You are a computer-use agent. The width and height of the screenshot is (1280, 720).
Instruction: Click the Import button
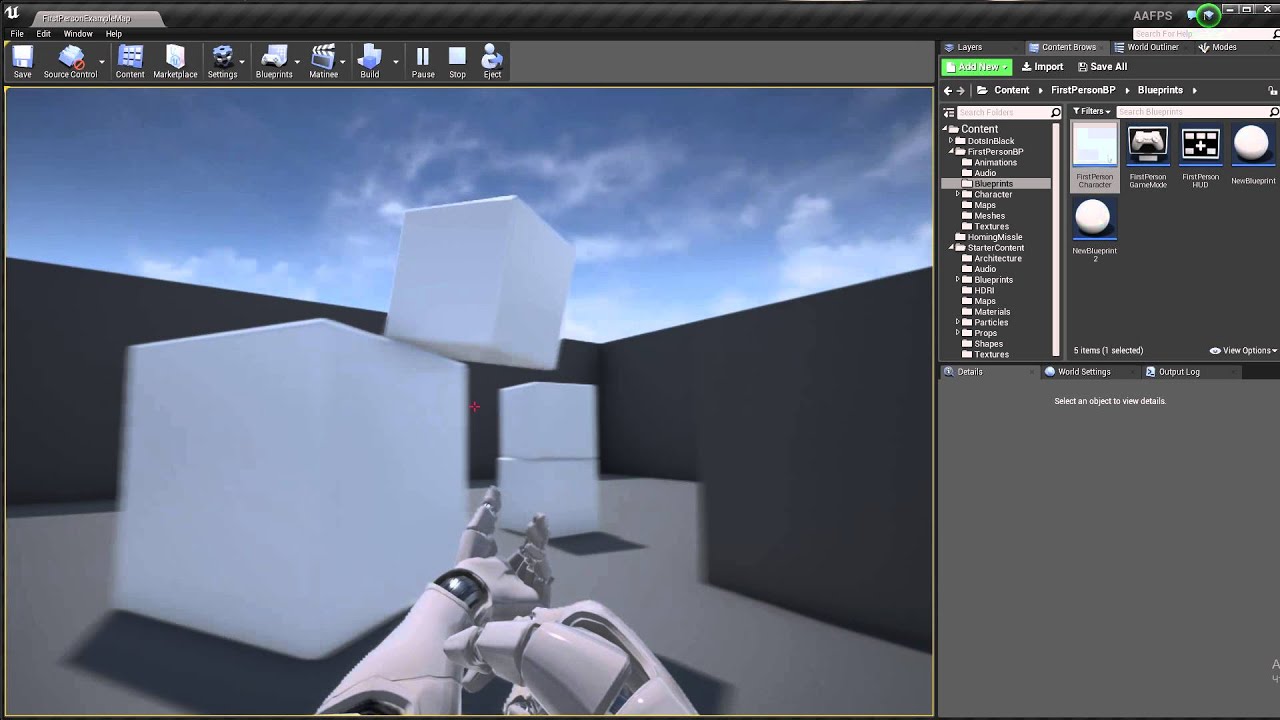point(1042,67)
